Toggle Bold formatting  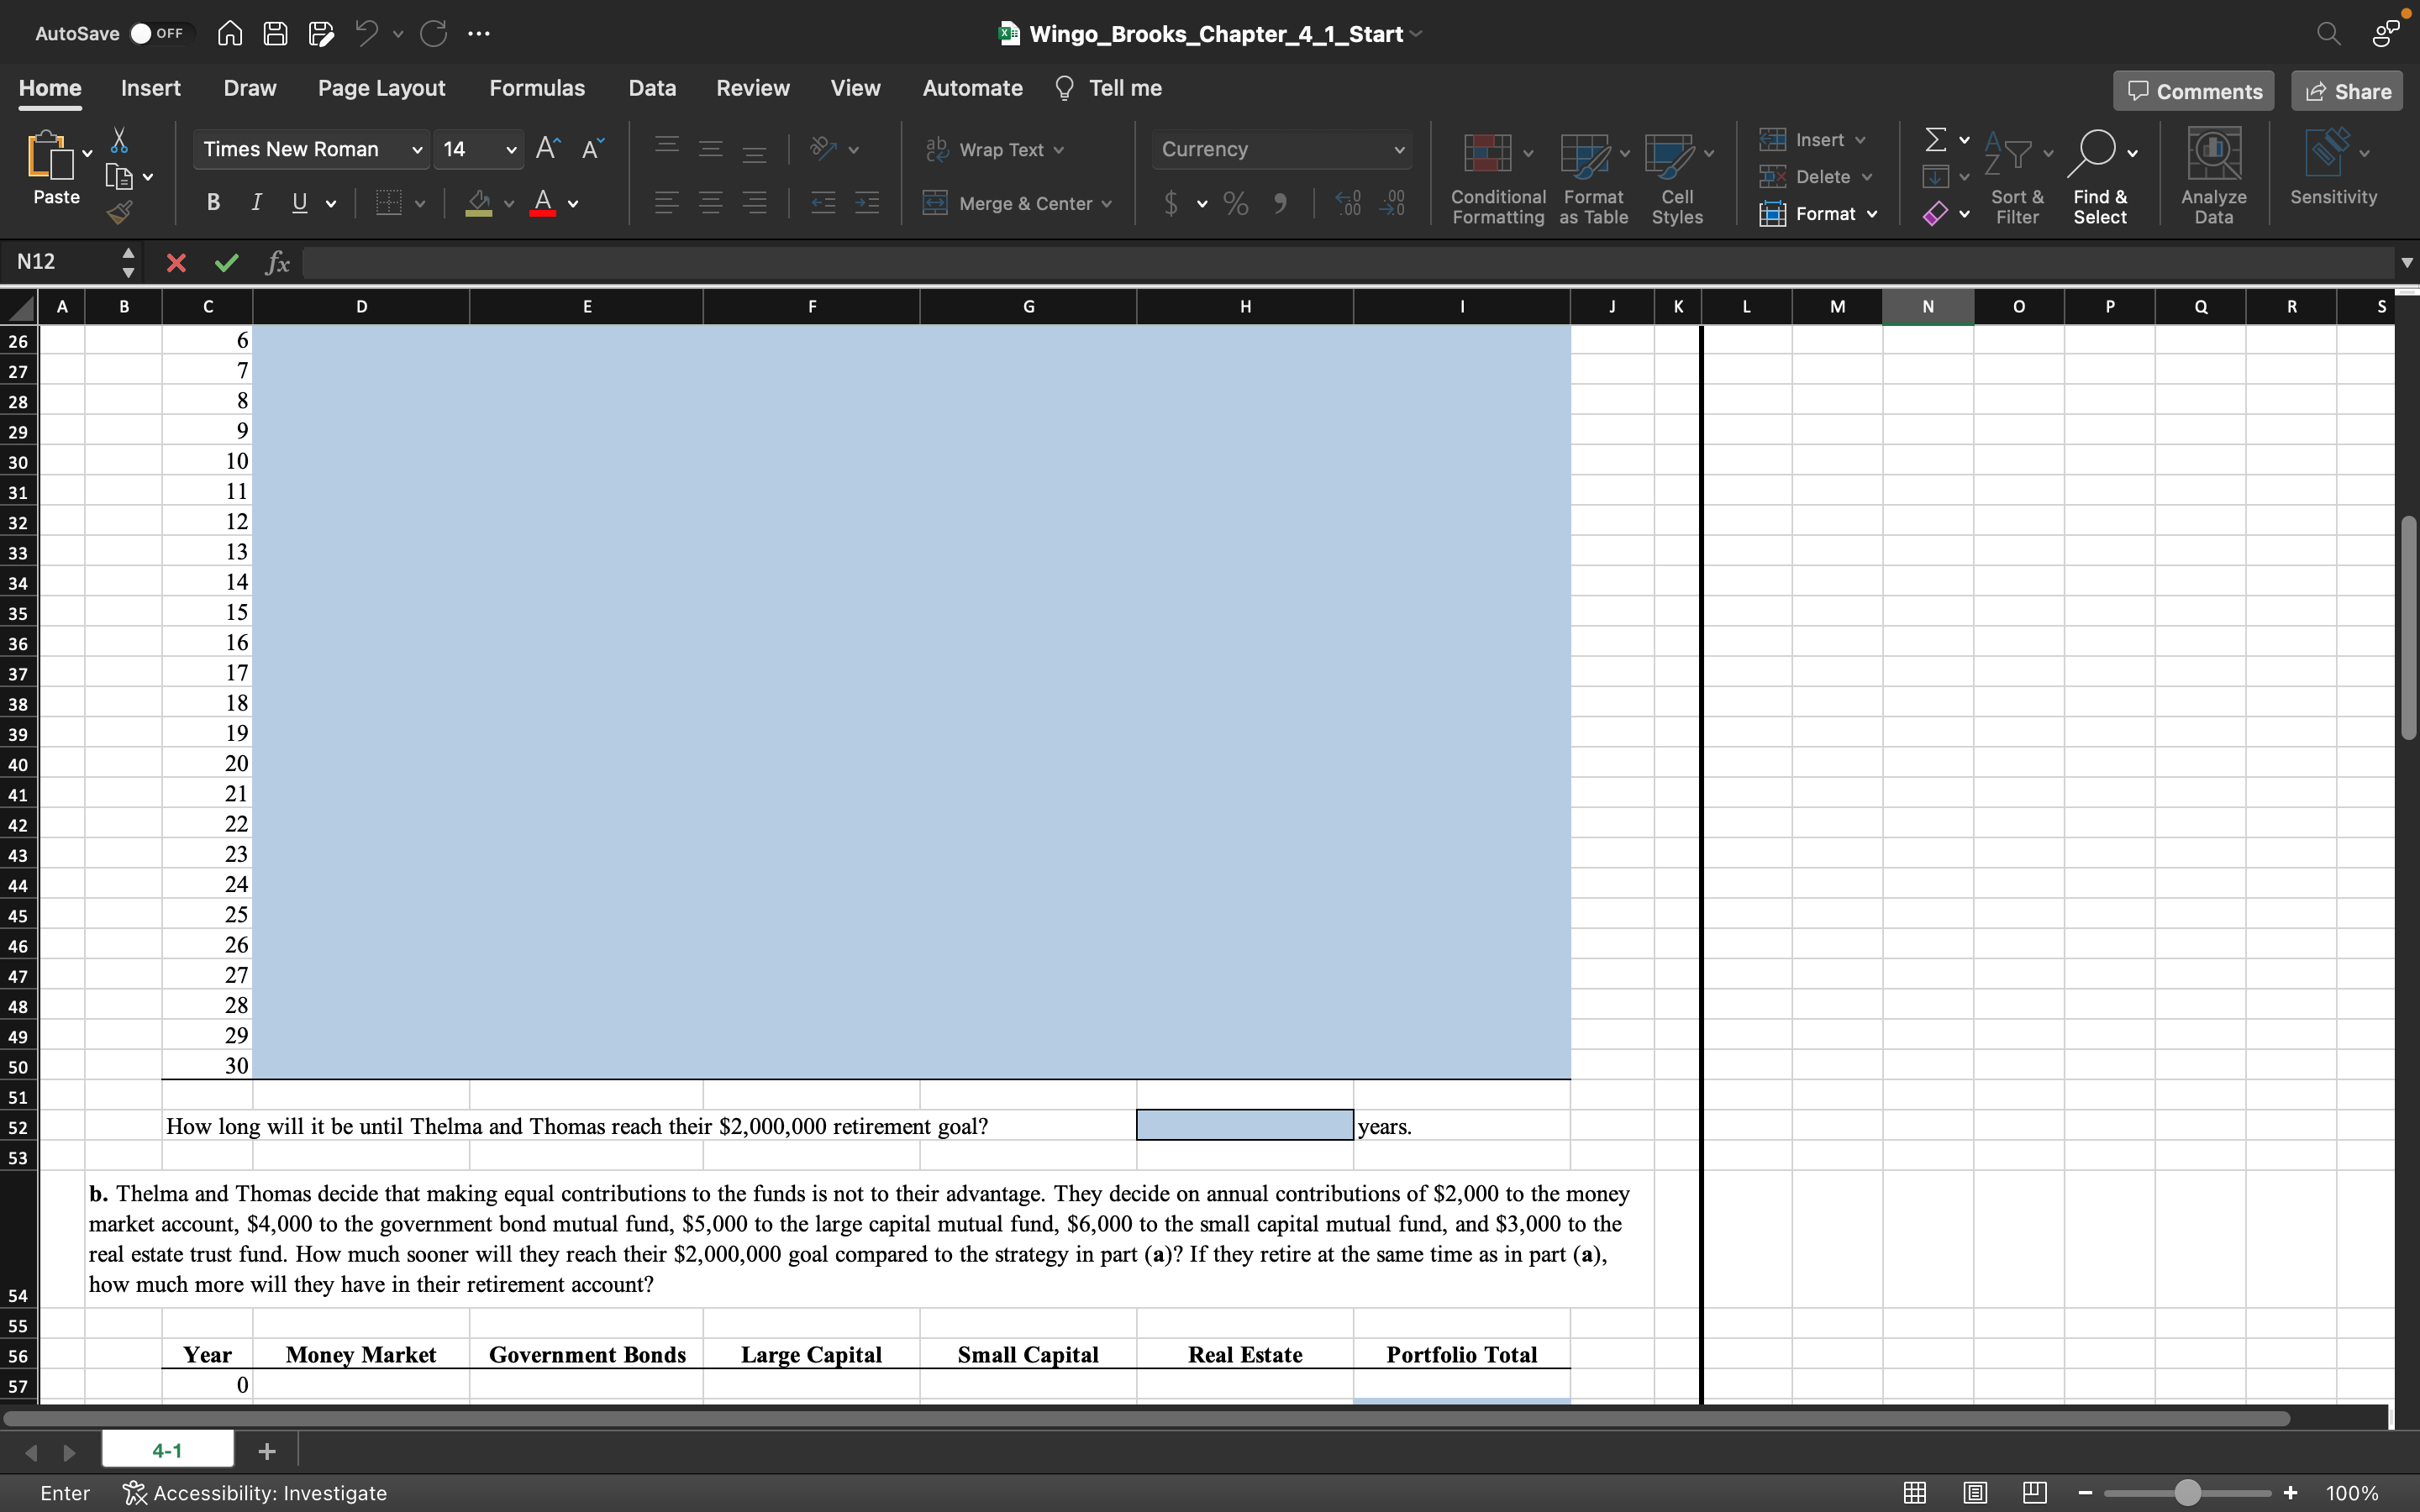pos(213,203)
